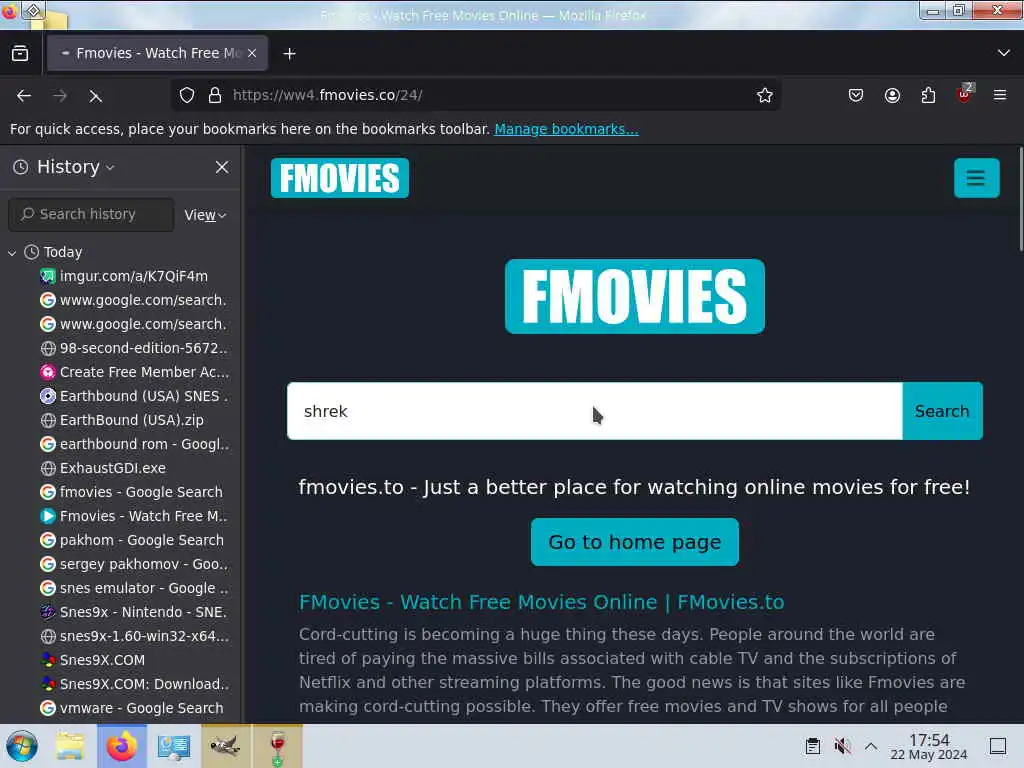Image resolution: width=1024 pixels, height=768 pixels.
Task: Select the Fmovies browser tab
Action: [x=157, y=54]
